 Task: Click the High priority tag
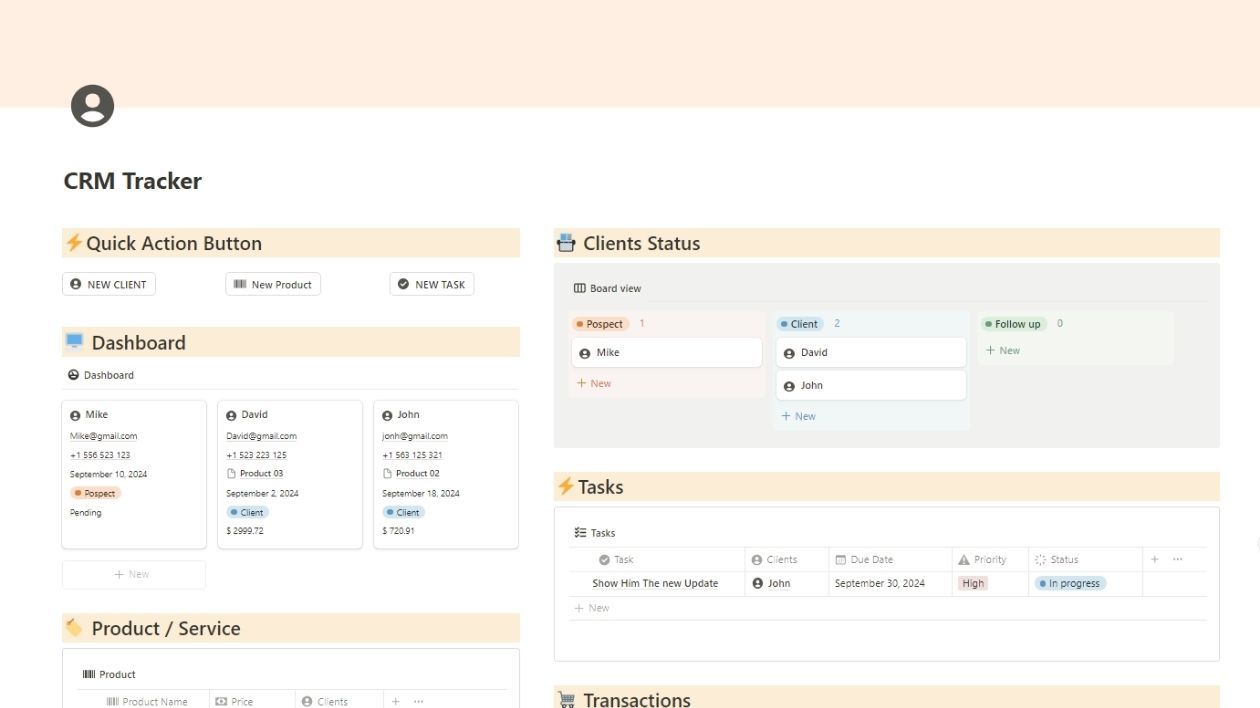973,584
